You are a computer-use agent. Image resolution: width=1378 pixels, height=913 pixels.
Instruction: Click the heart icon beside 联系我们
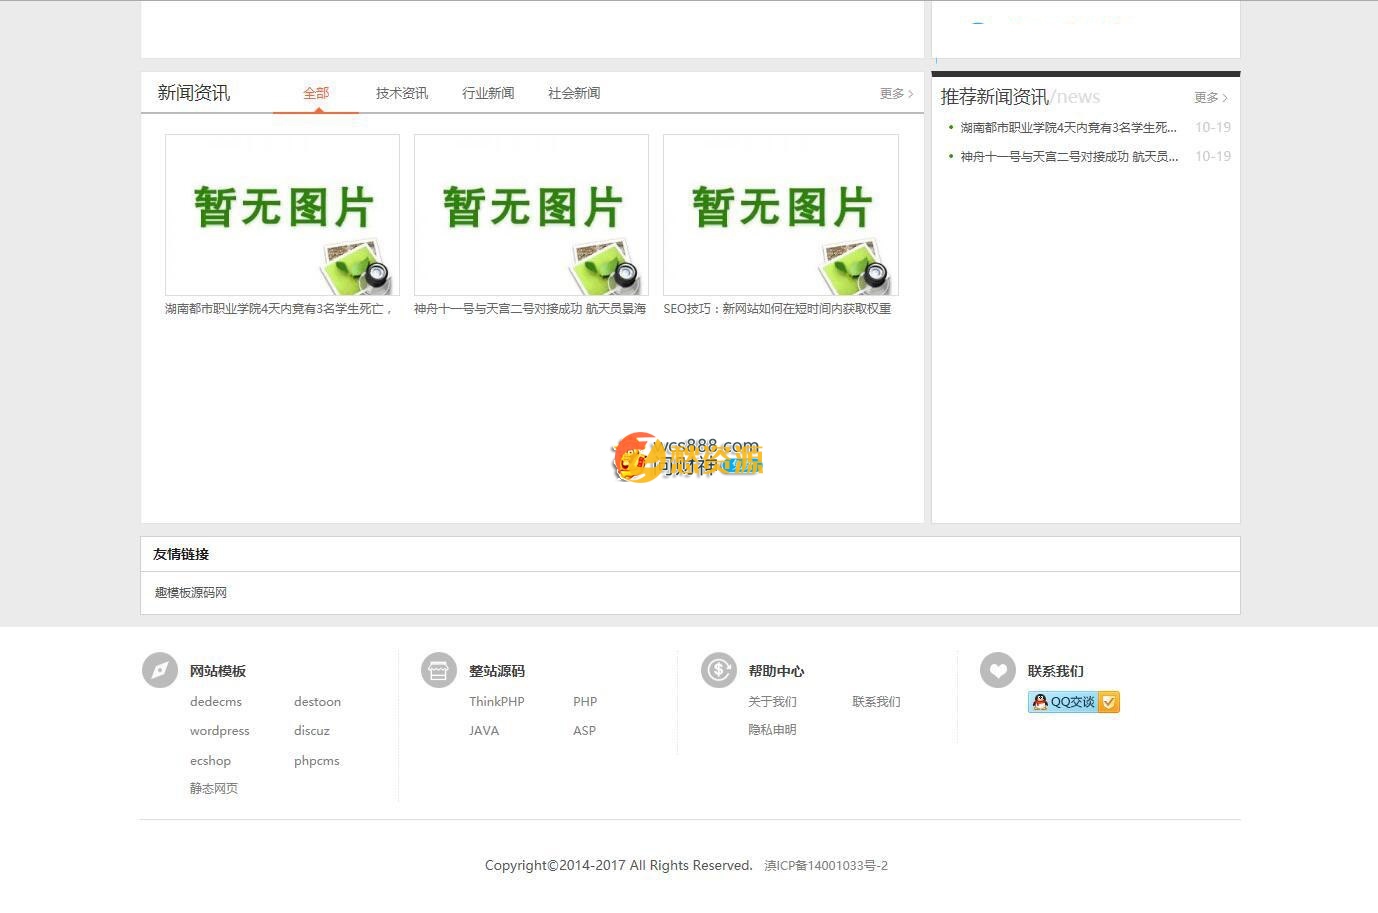pyautogui.click(x=997, y=670)
